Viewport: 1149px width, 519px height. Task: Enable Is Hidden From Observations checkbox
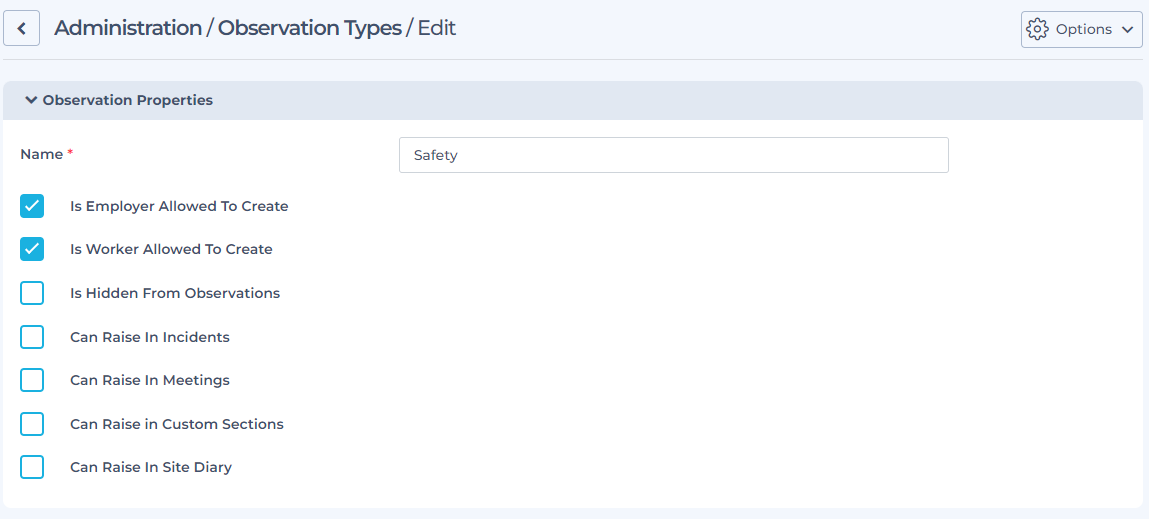(x=32, y=293)
